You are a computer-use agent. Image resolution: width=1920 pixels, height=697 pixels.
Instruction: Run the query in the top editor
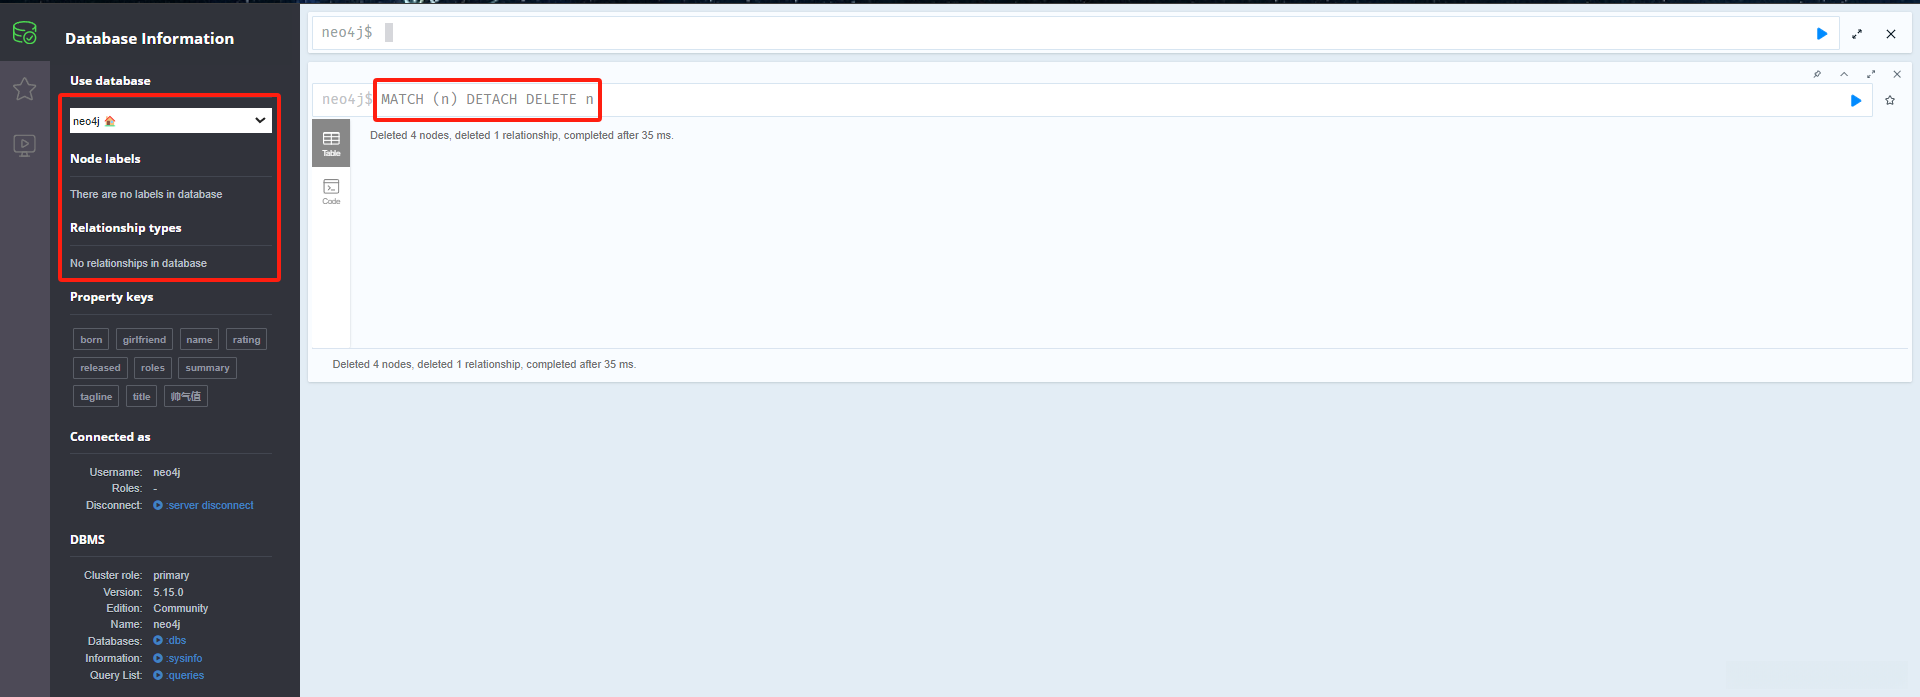coord(1822,34)
